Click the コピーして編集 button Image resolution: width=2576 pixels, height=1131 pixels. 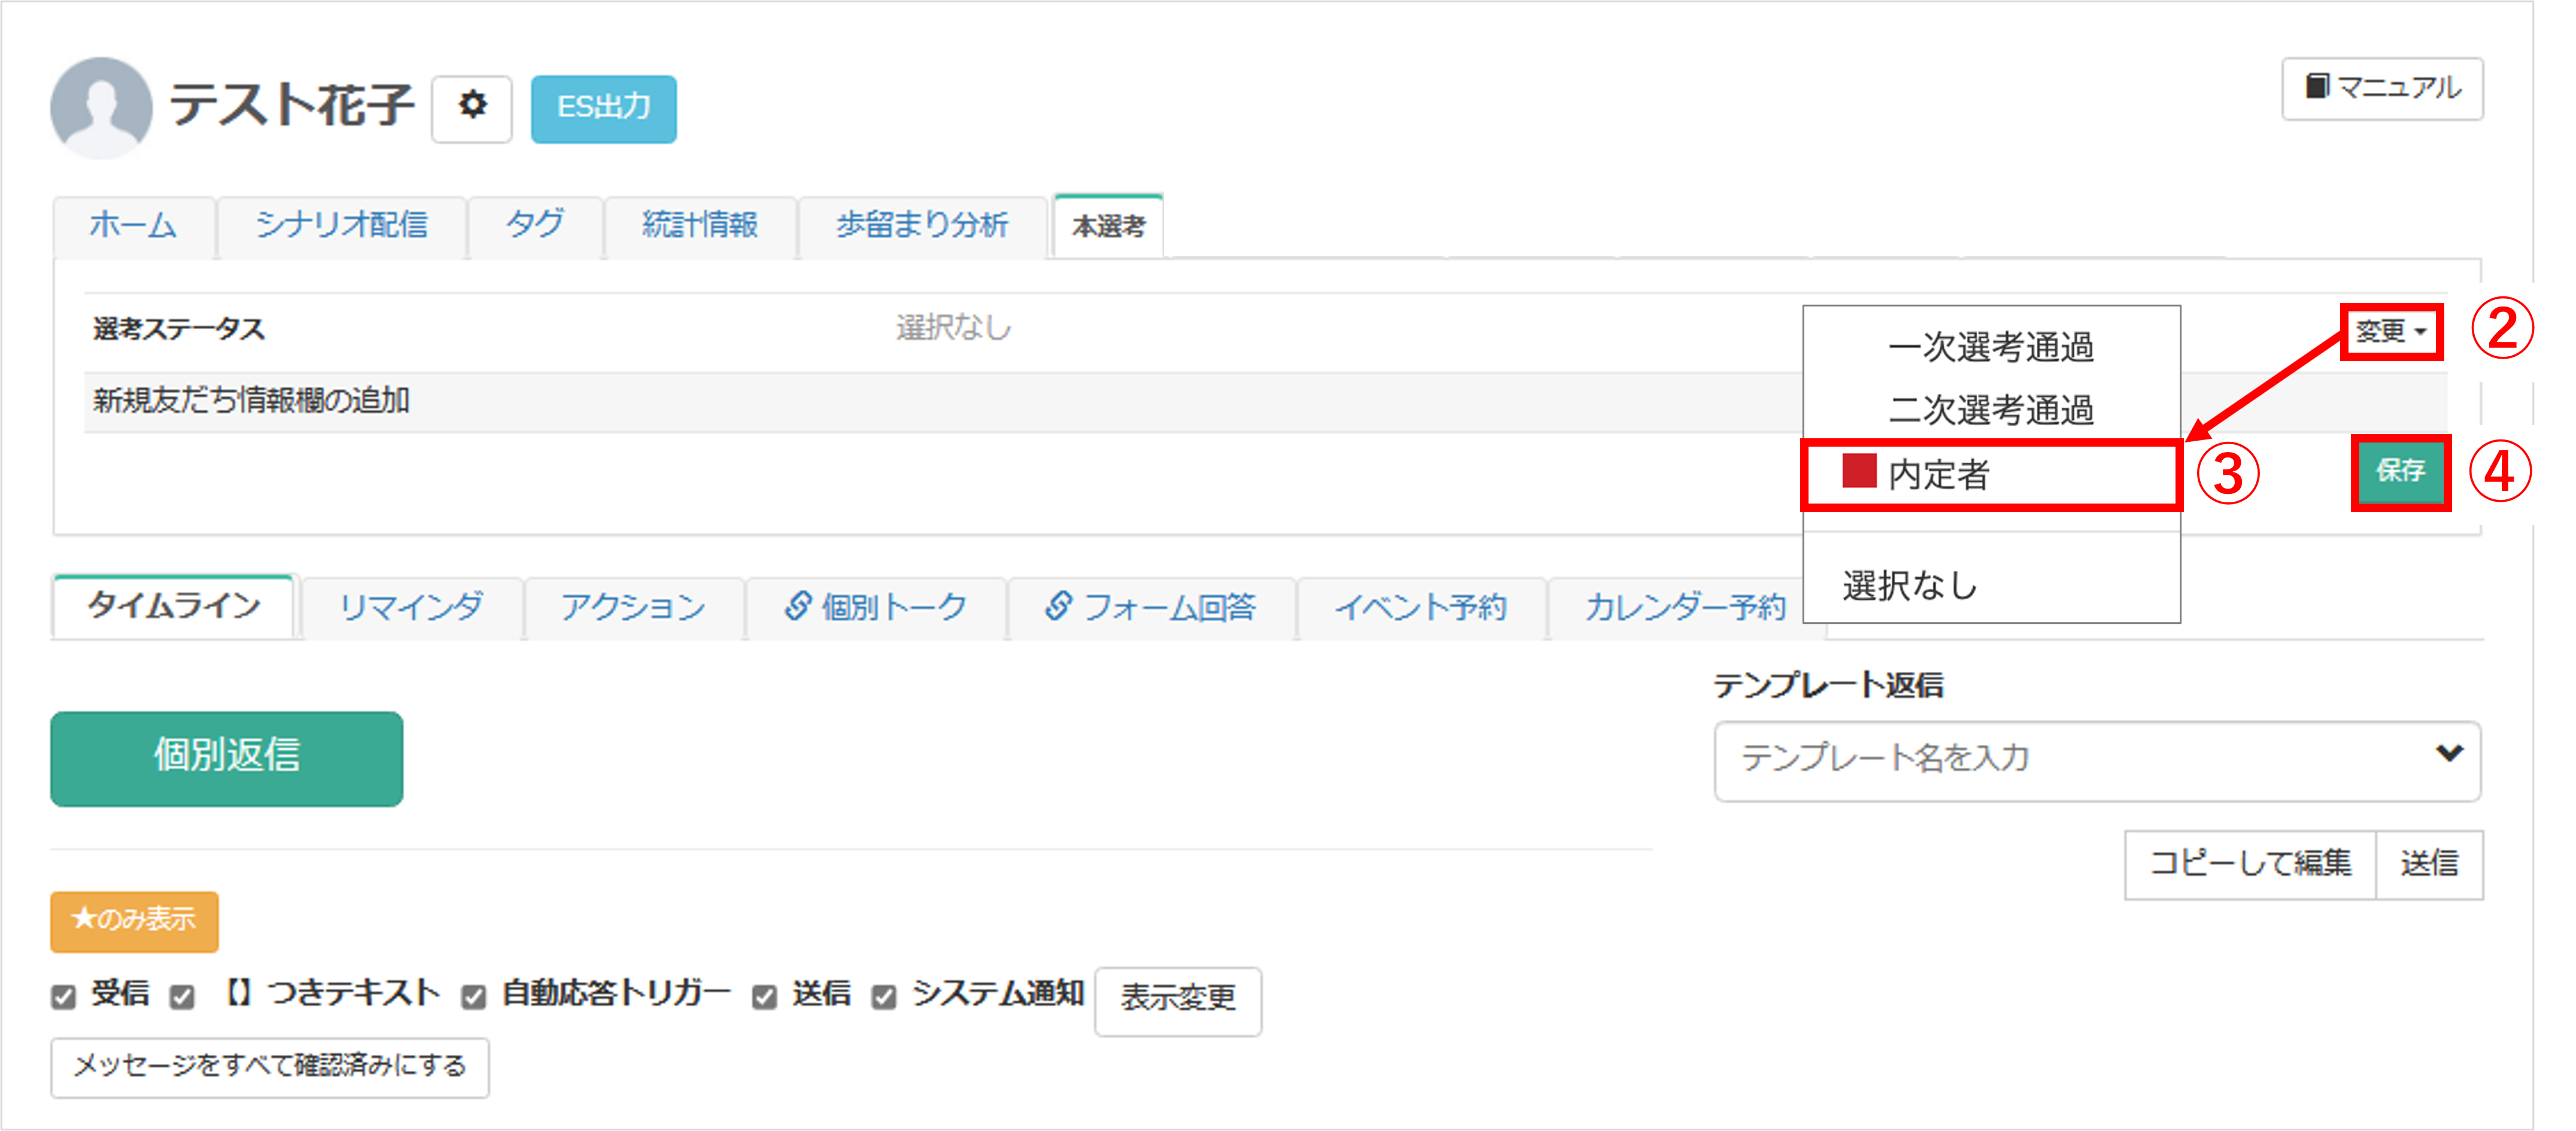(x=2250, y=864)
